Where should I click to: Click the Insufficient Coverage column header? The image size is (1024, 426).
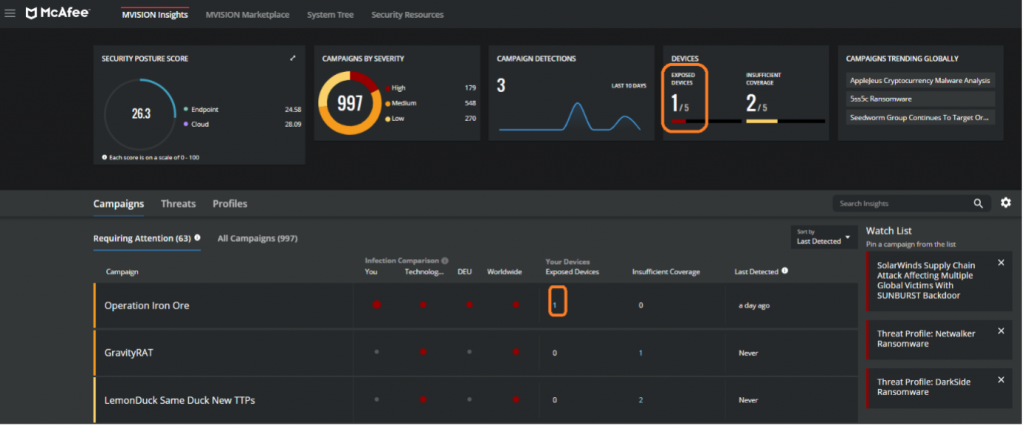(666, 272)
